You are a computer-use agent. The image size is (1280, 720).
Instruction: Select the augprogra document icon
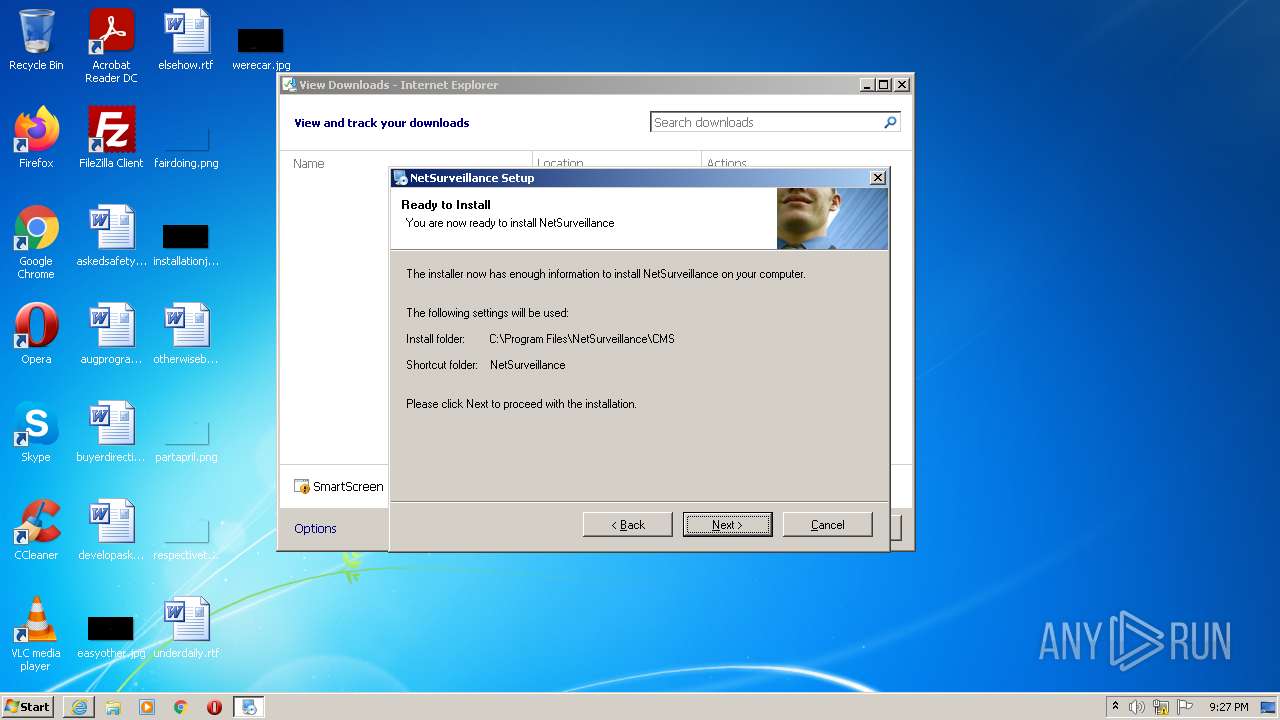point(111,334)
